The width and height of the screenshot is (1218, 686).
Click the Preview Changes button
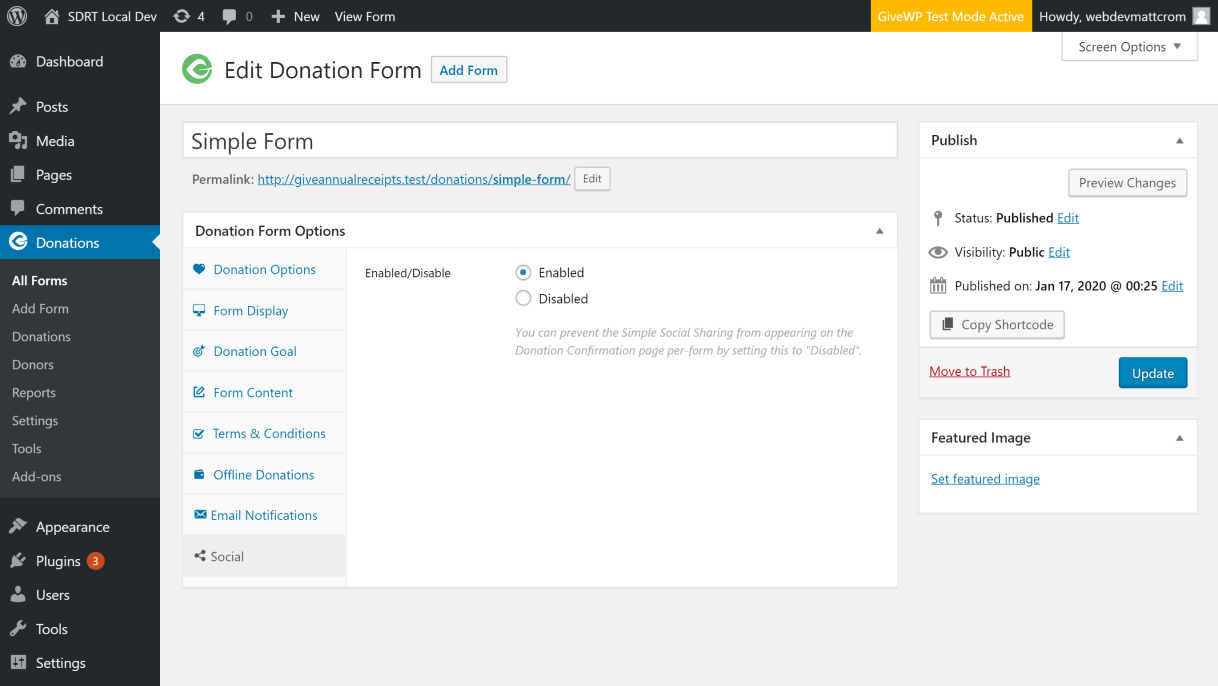pyautogui.click(x=1128, y=183)
